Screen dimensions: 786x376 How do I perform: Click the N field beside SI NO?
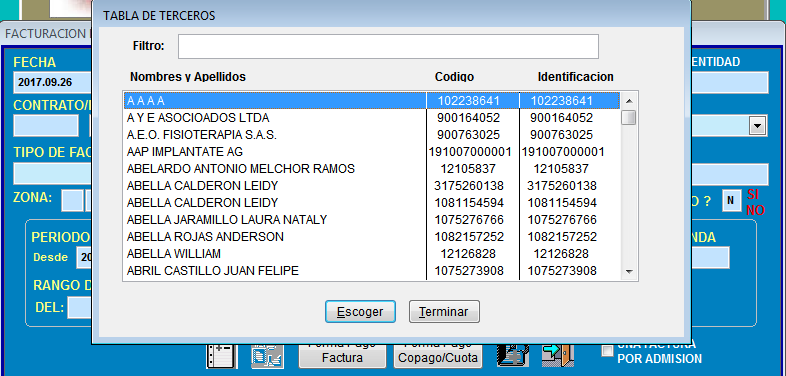coord(731,200)
